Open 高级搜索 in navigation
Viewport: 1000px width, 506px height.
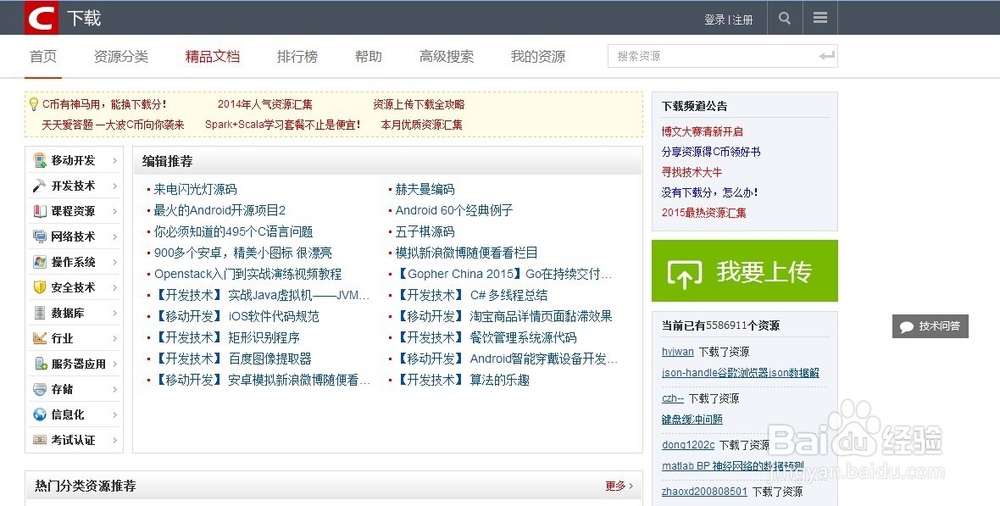(446, 56)
